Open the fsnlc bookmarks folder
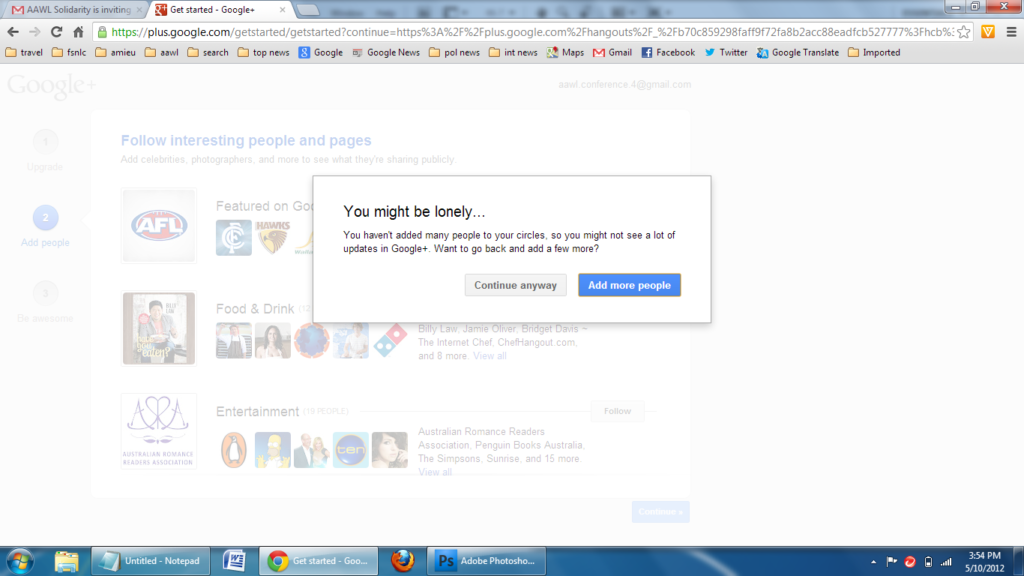1024x576 pixels. tap(69, 52)
